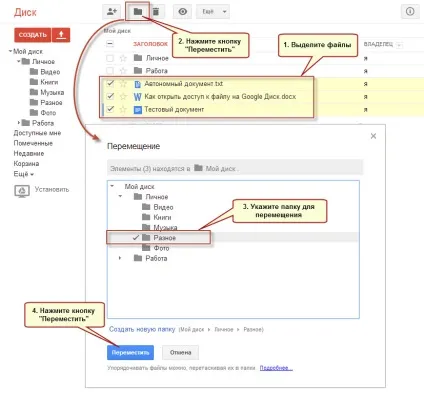Click the red upload arrow button
424x398 pixels.
[61, 35]
